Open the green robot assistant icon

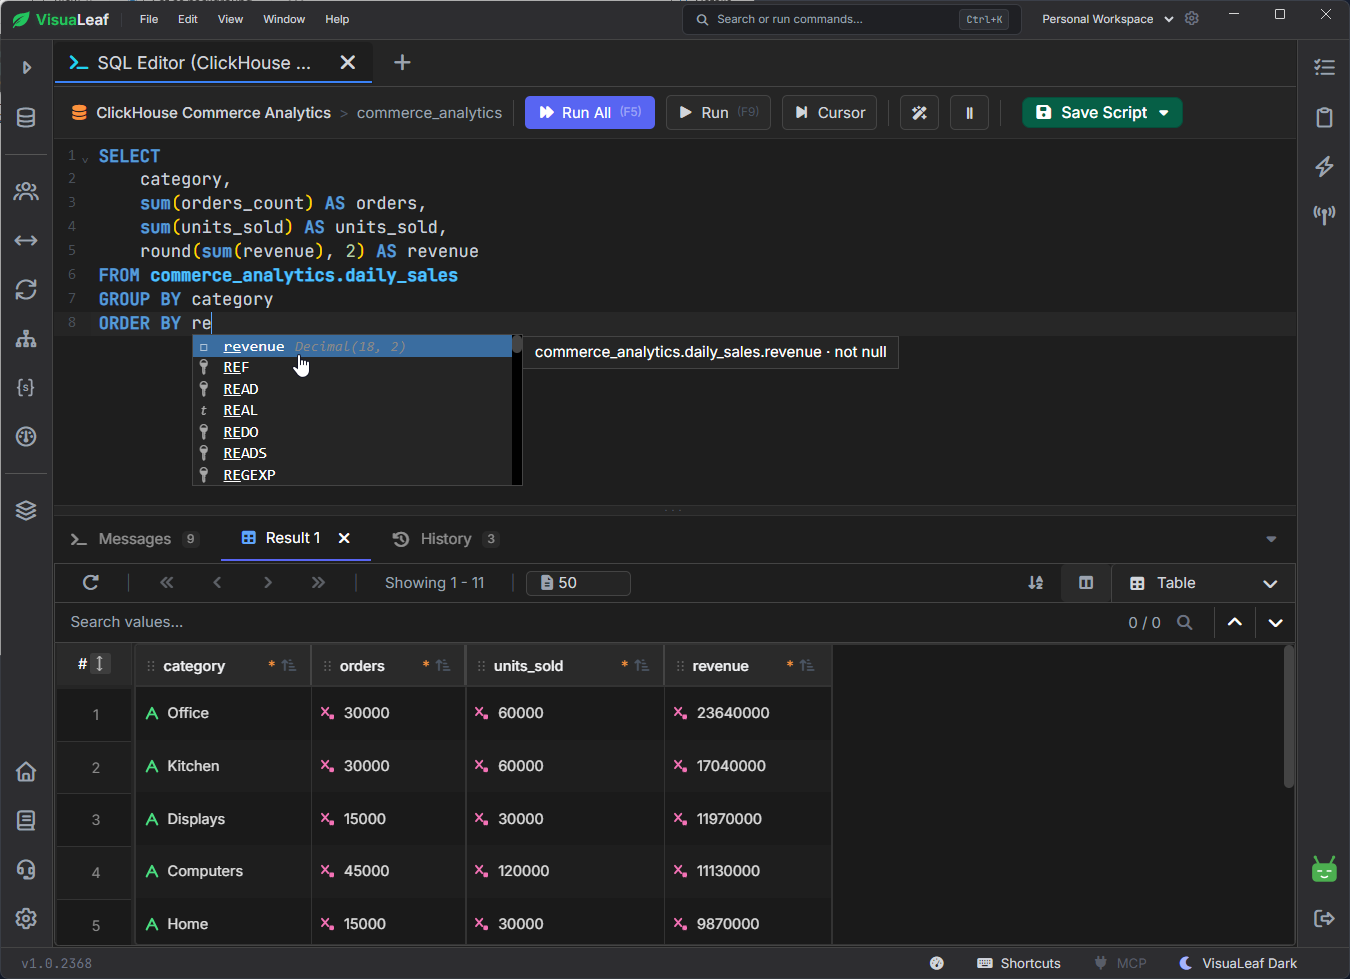click(x=1324, y=869)
